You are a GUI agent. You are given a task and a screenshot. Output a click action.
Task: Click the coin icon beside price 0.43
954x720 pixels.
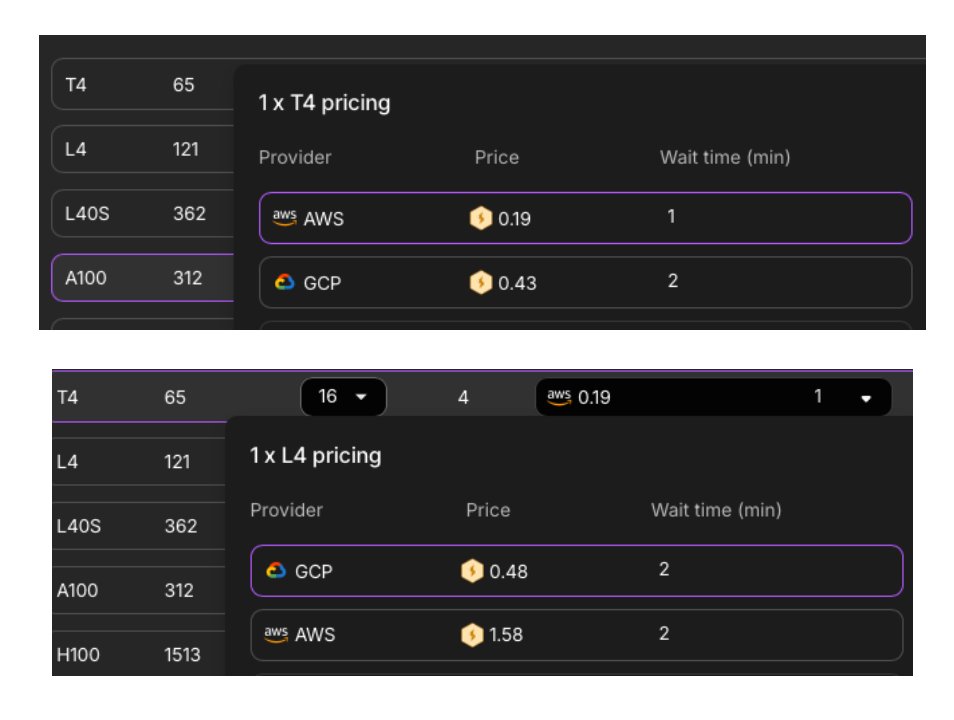point(481,283)
